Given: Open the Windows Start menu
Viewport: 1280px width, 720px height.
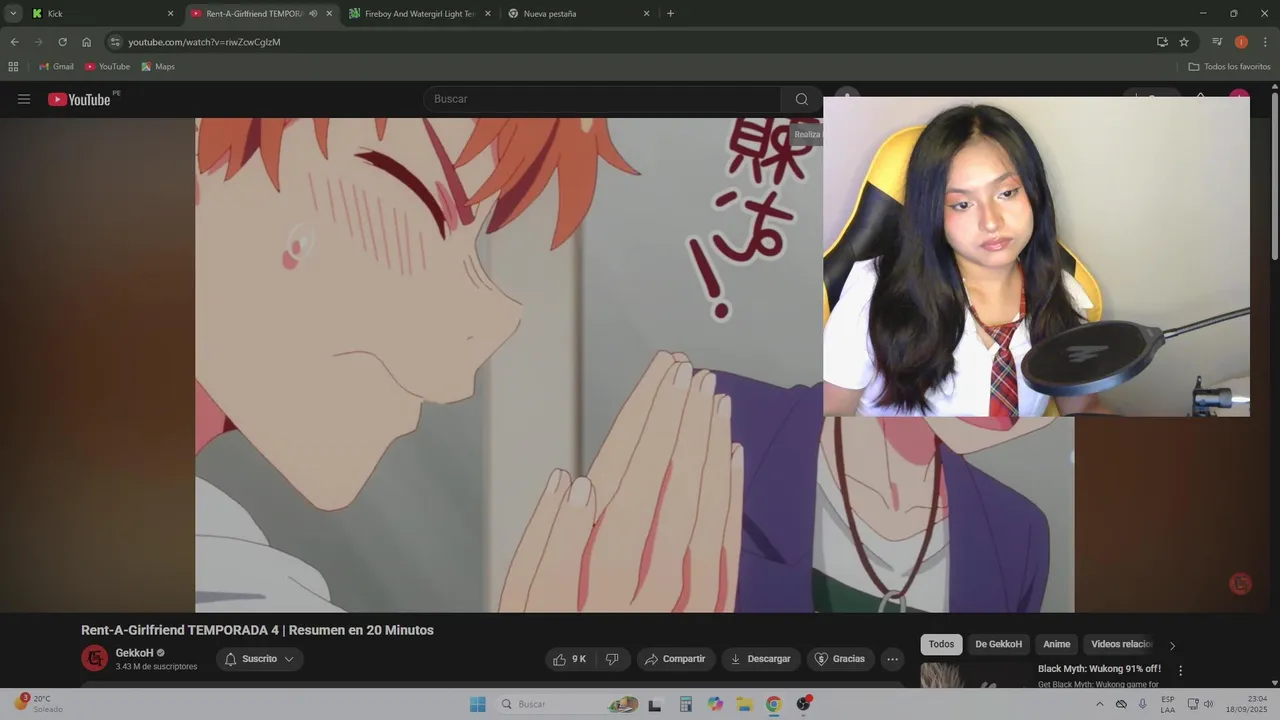Looking at the screenshot, I should (477, 704).
